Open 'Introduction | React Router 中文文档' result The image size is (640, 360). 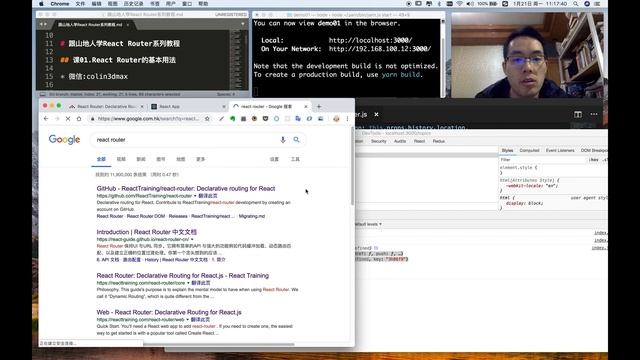147,232
